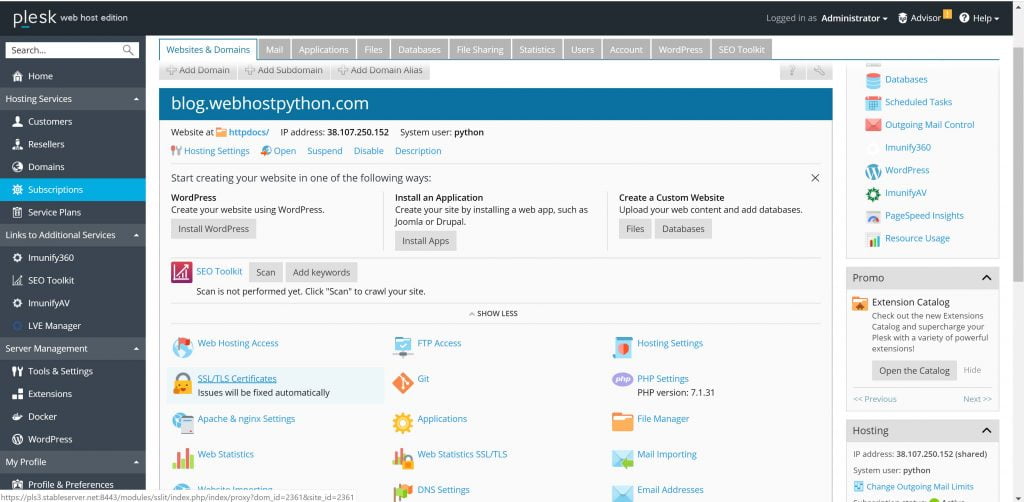Click the Outgoing Mail Control envelope icon
Viewport: 1024px width, 502px height.
(873, 125)
